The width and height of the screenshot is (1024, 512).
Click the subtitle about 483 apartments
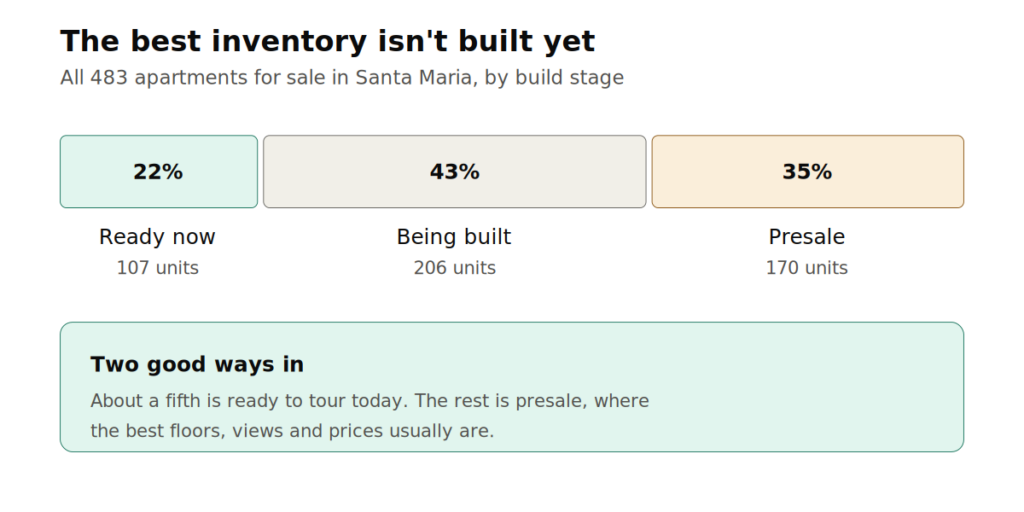[x=342, y=78]
